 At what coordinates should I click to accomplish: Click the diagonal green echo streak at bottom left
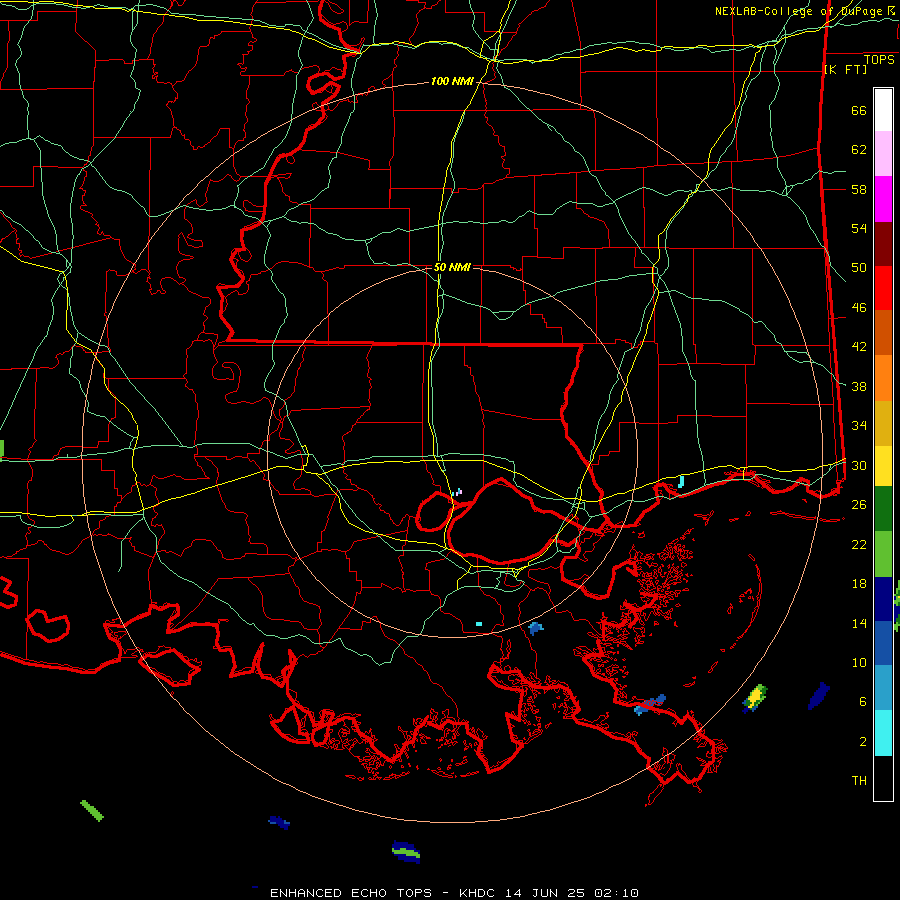click(92, 810)
